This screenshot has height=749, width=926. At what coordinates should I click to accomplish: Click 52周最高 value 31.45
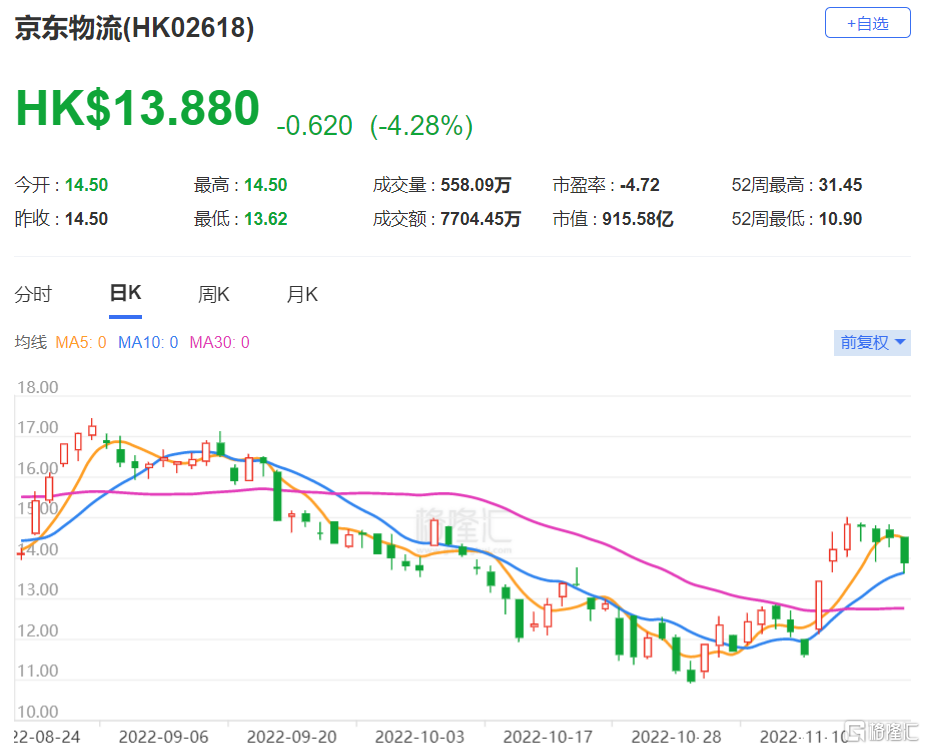(x=840, y=185)
